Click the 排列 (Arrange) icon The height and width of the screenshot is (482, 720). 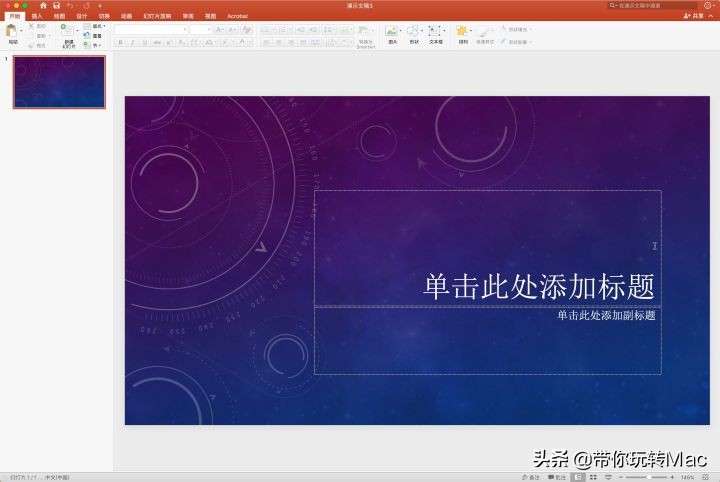click(462, 31)
